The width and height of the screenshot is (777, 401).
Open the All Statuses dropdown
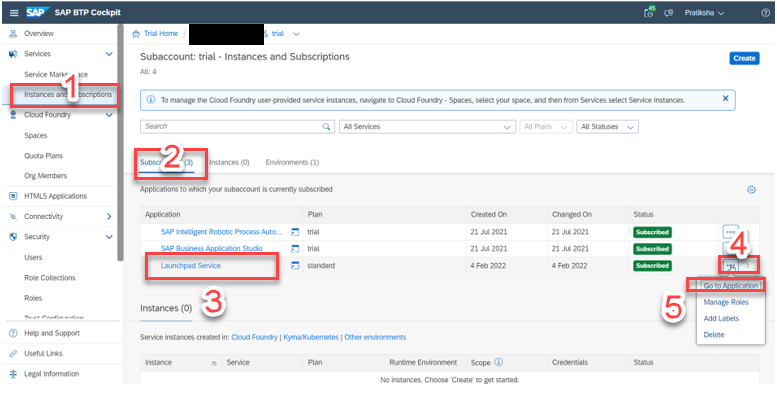click(x=608, y=127)
